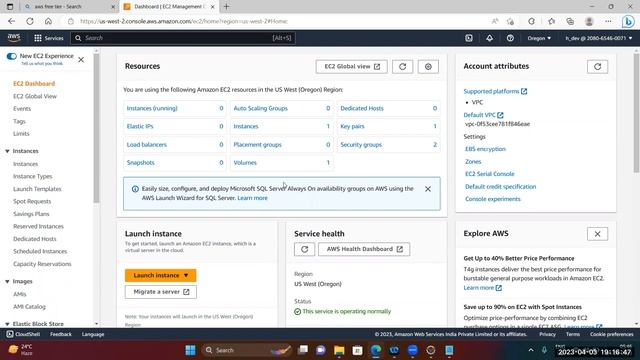Open File Explorer from the taskbar
Screen dimensions: 640x360
click(339, 350)
